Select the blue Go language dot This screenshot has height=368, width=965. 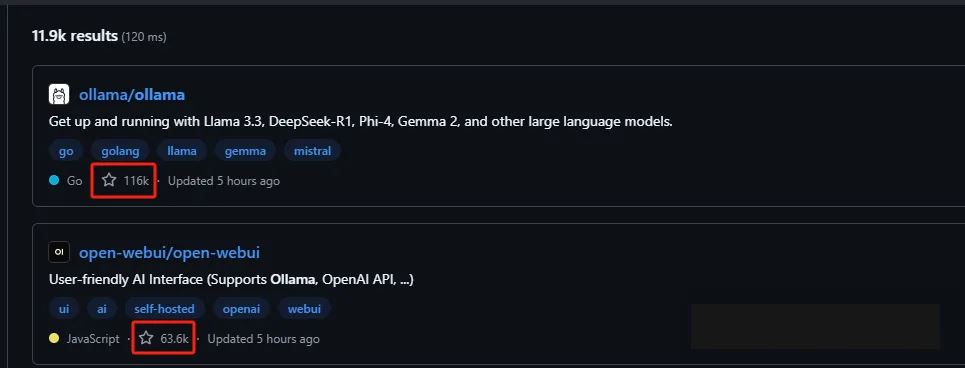click(54, 181)
